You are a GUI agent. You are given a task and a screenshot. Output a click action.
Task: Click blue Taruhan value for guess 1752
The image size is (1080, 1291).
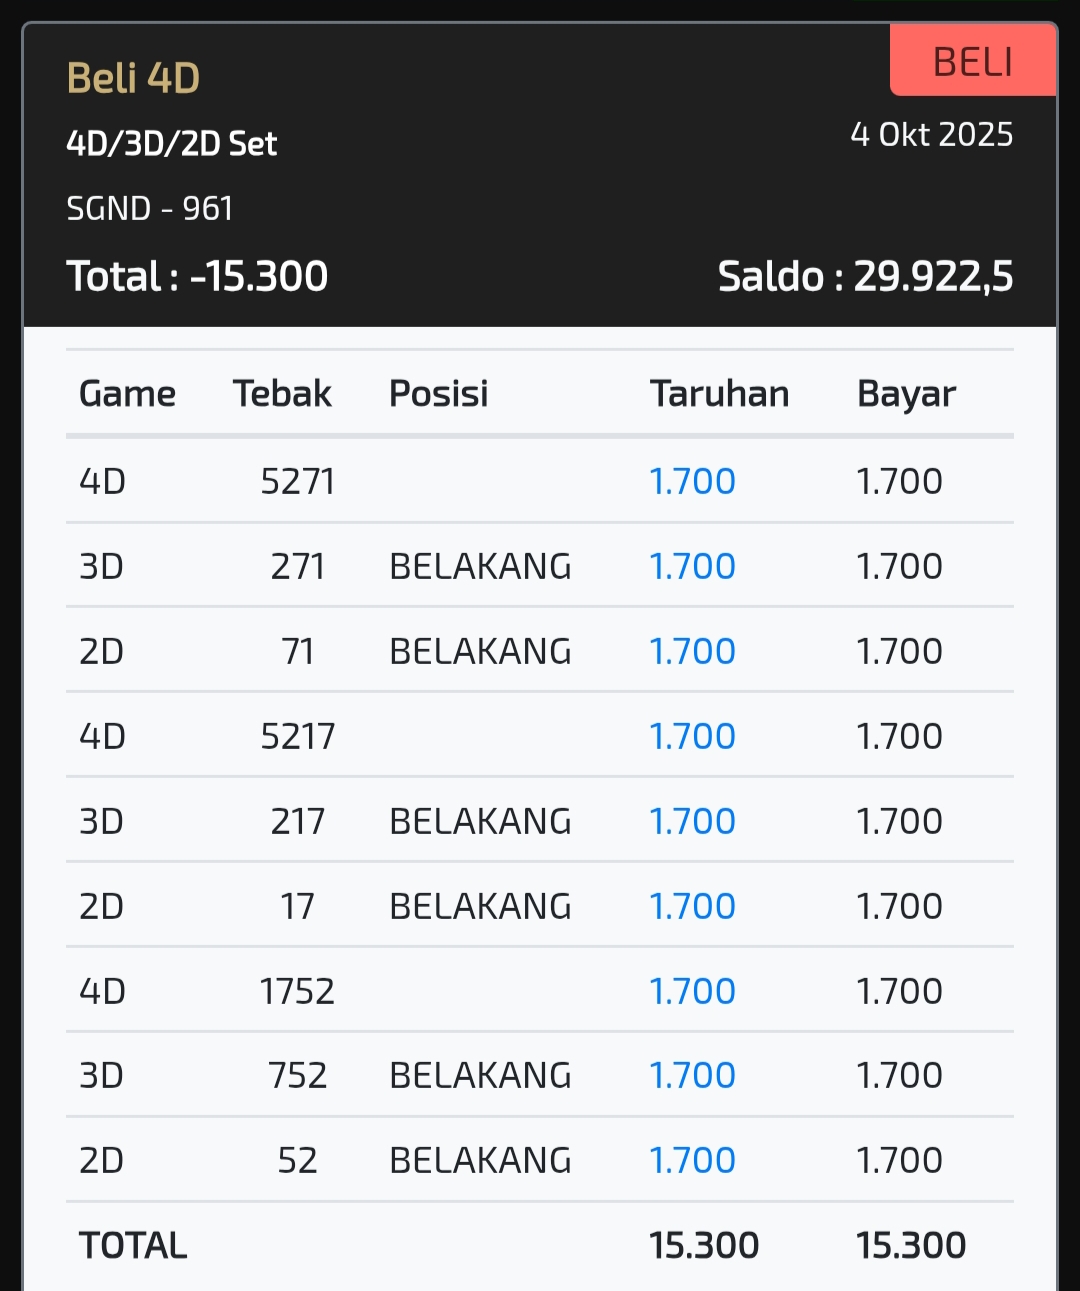point(692,991)
